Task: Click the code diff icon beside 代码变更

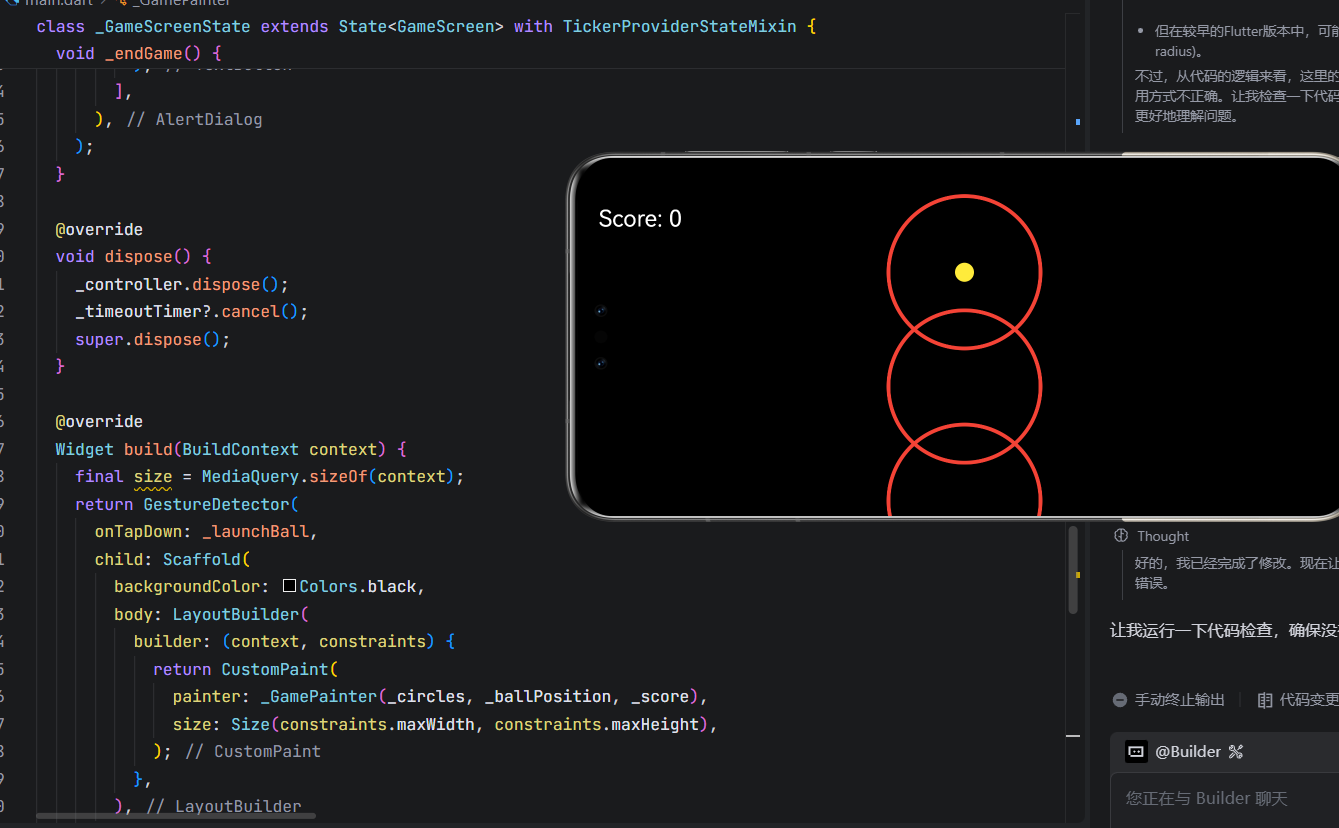Action: tap(1265, 700)
